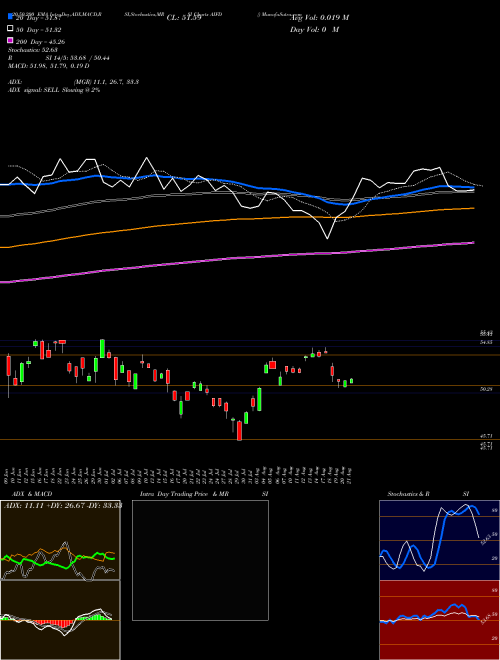Click the blue 20 Day legend swatch
The image size is (500, 660).
(x=10, y=16)
